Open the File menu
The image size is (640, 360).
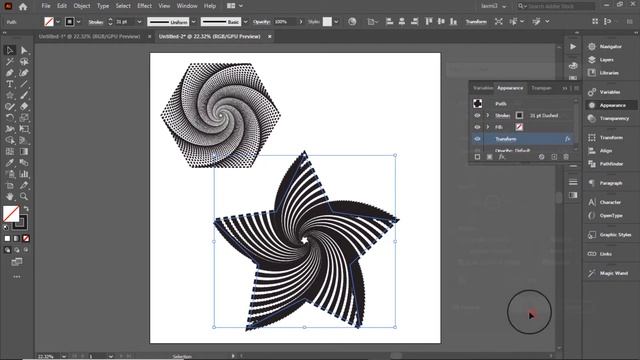pos(46,6)
